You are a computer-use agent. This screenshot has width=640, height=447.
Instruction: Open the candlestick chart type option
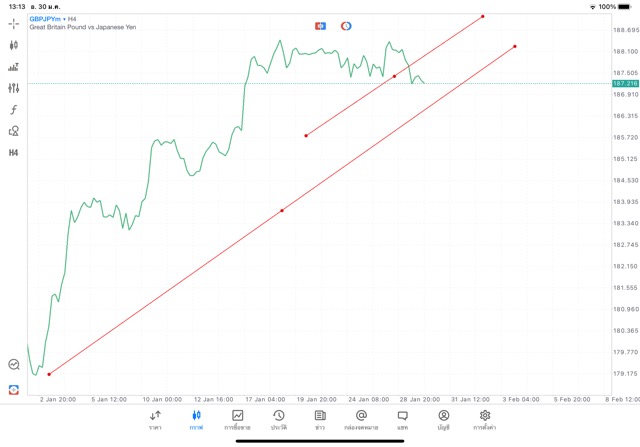13,45
